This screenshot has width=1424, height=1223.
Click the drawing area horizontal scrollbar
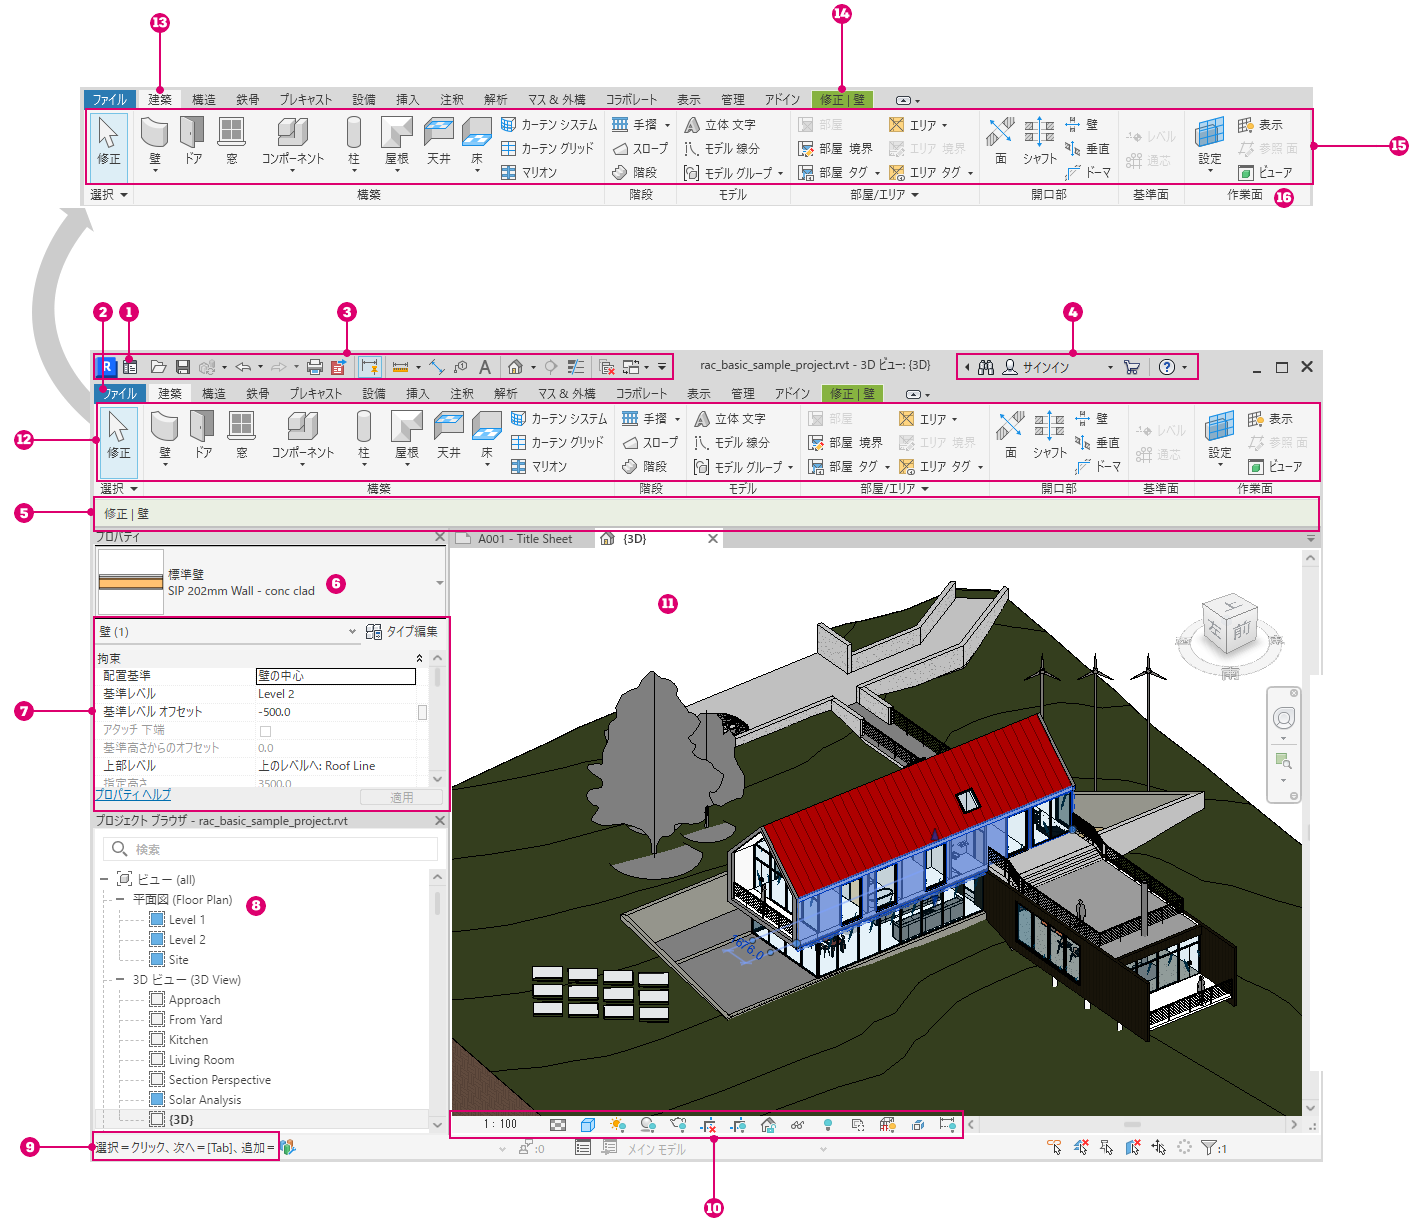(1132, 1124)
